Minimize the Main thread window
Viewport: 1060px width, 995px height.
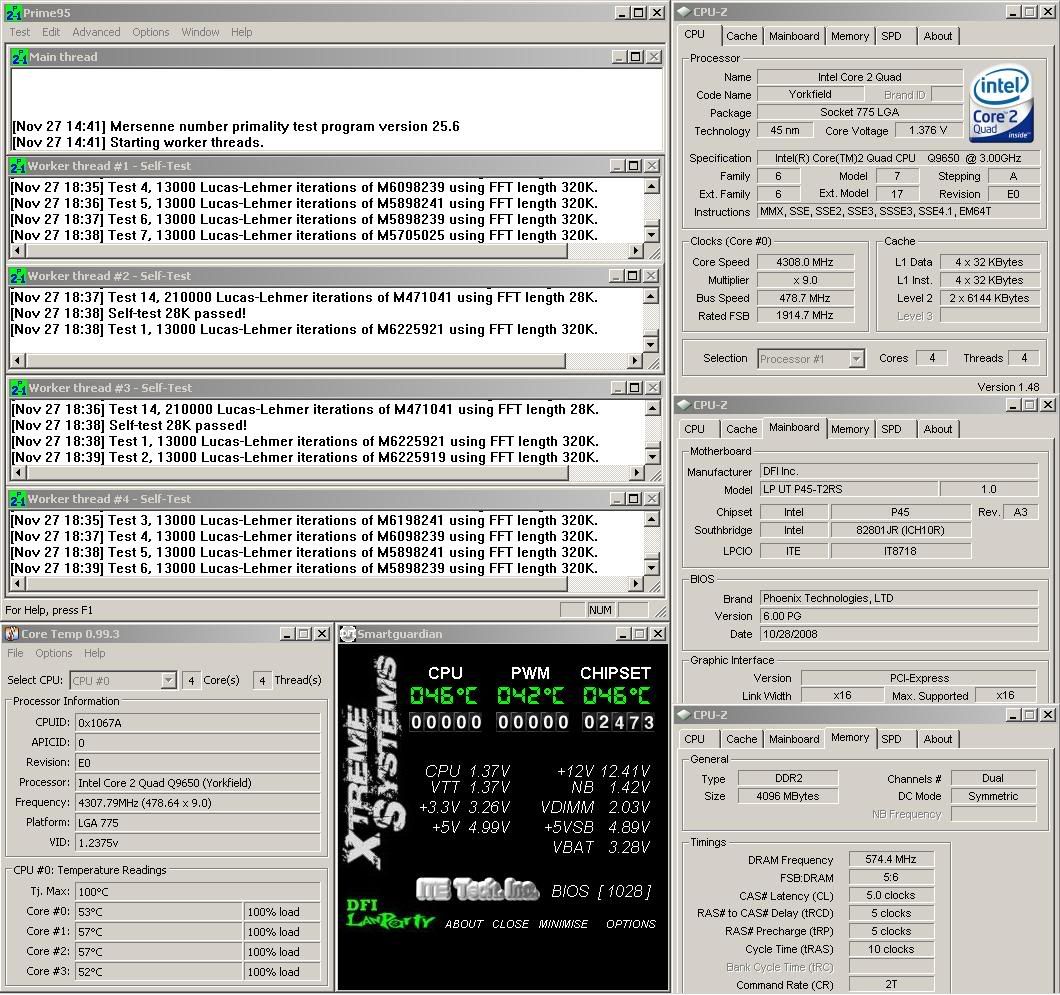click(x=619, y=57)
